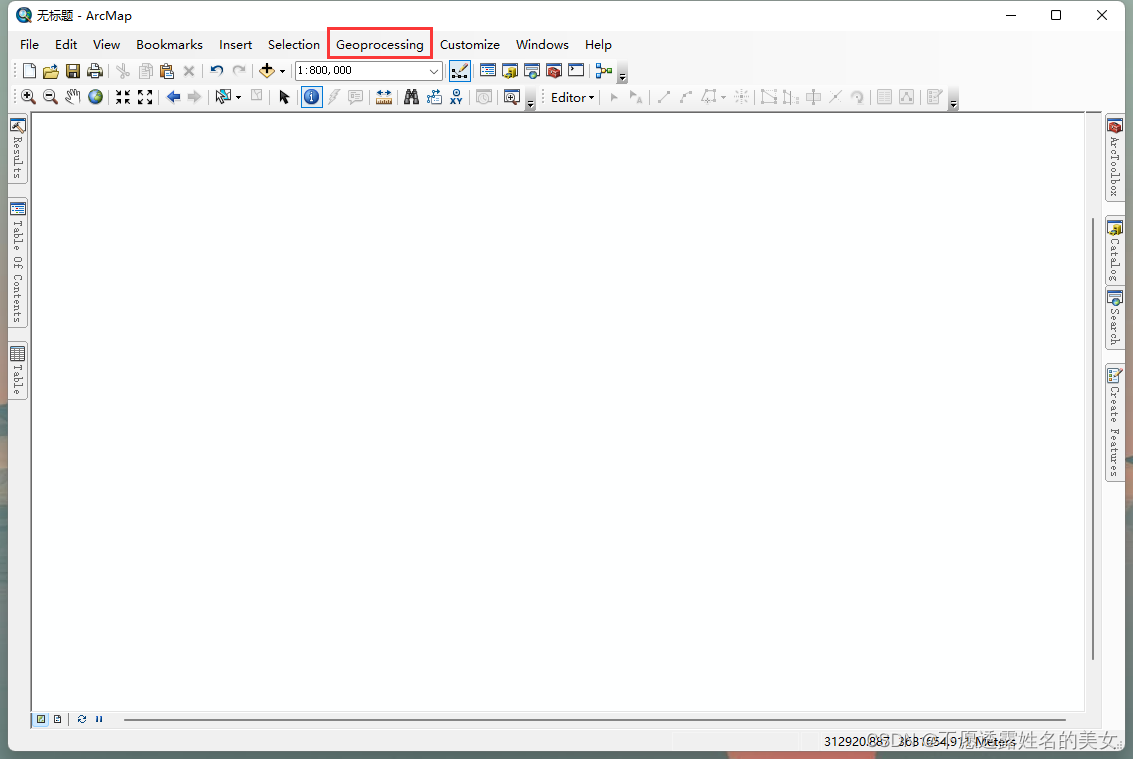Viewport: 1133px width, 759px height.
Task: Expand Tools toolbar options arrow
Action: 530,100
